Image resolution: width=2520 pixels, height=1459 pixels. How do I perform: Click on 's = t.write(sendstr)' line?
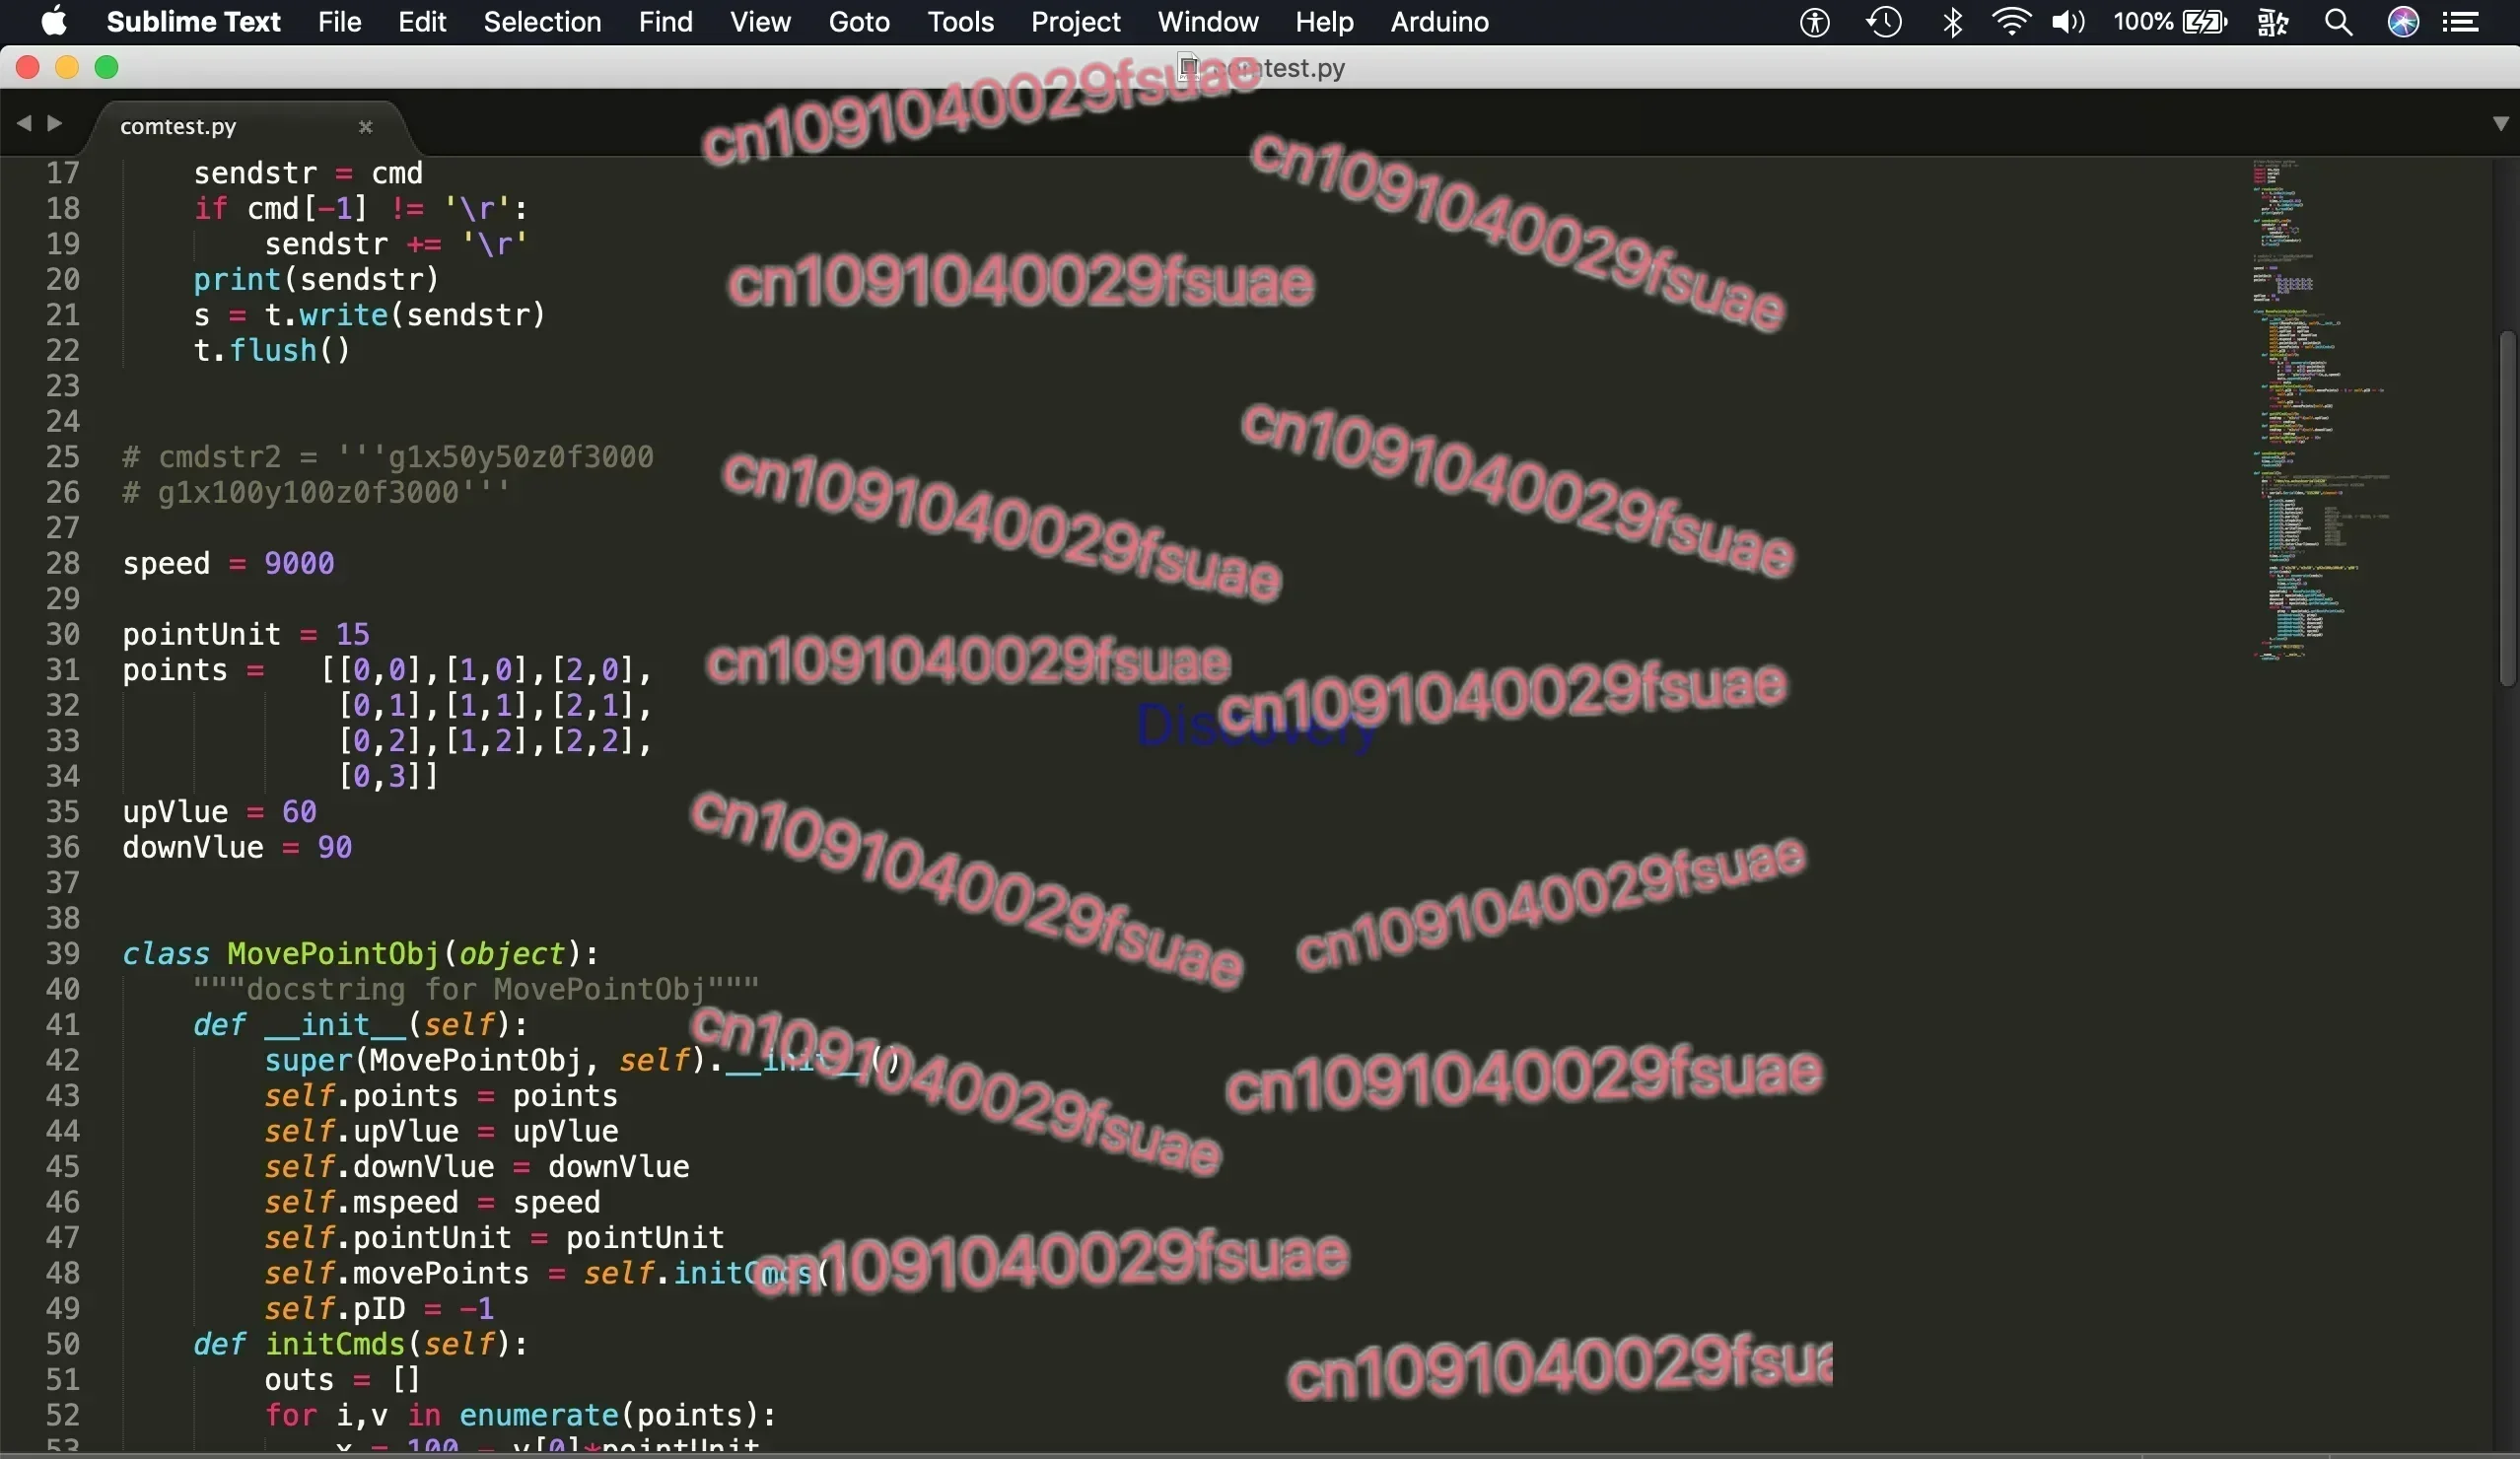pyautogui.click(x=369, y=315)
